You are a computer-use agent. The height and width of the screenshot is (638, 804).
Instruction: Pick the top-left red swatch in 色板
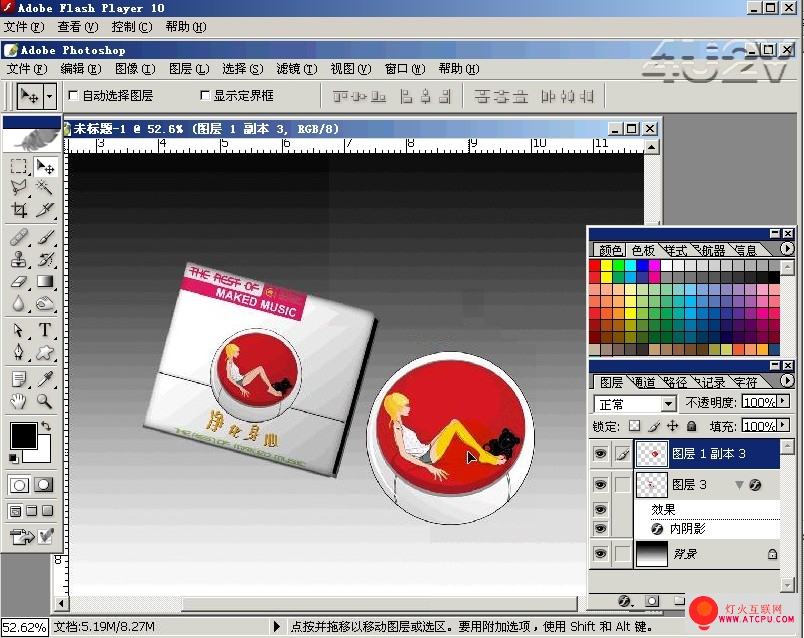(x=595, y=265)
